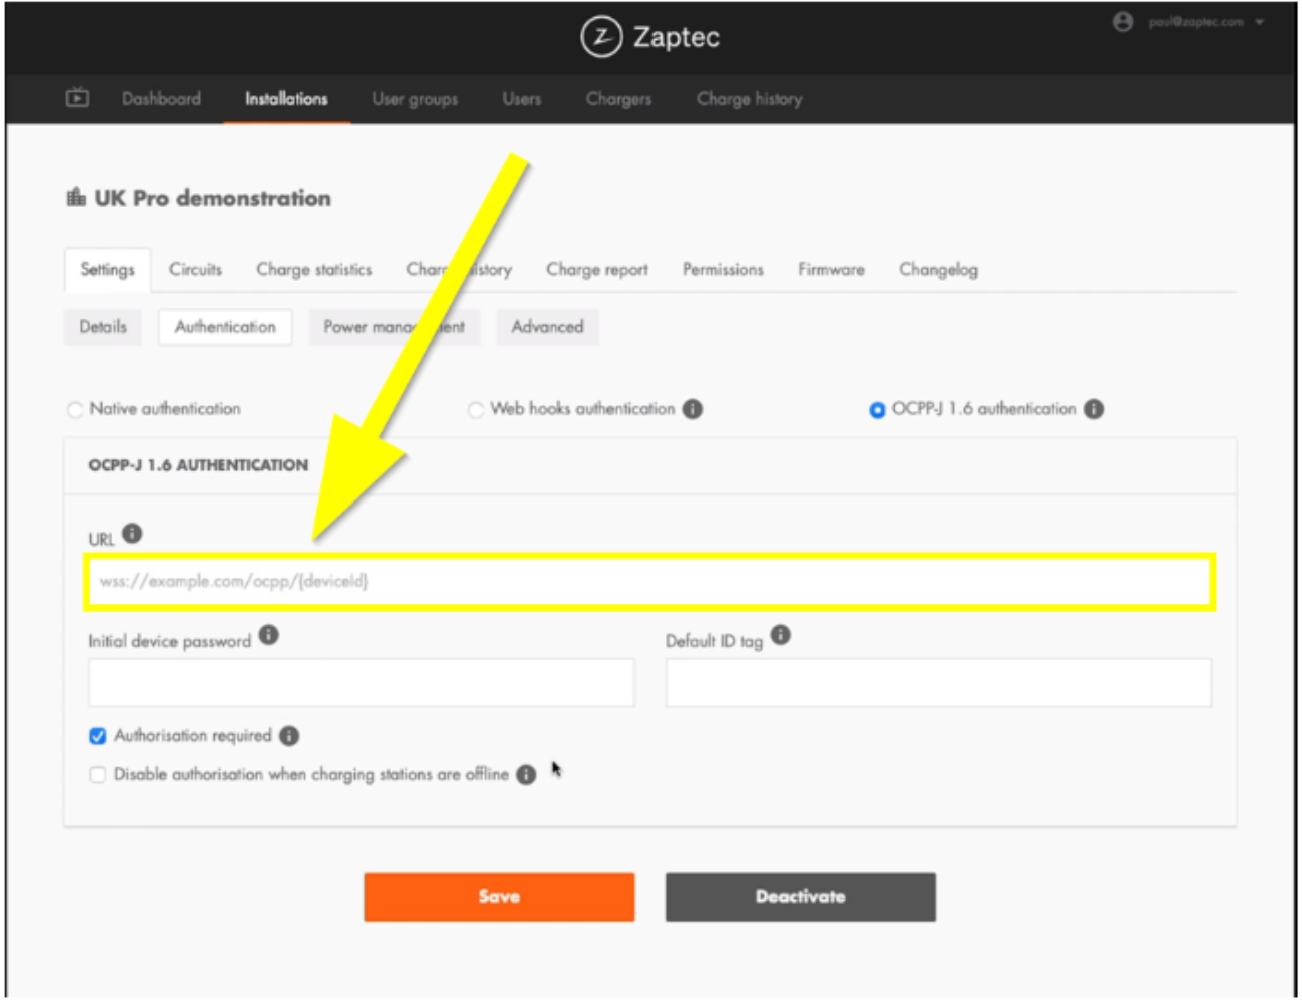This screenshot has height=1000, width=1302.
Task: Switch to the Firmware tab
Action: point(831,270)
